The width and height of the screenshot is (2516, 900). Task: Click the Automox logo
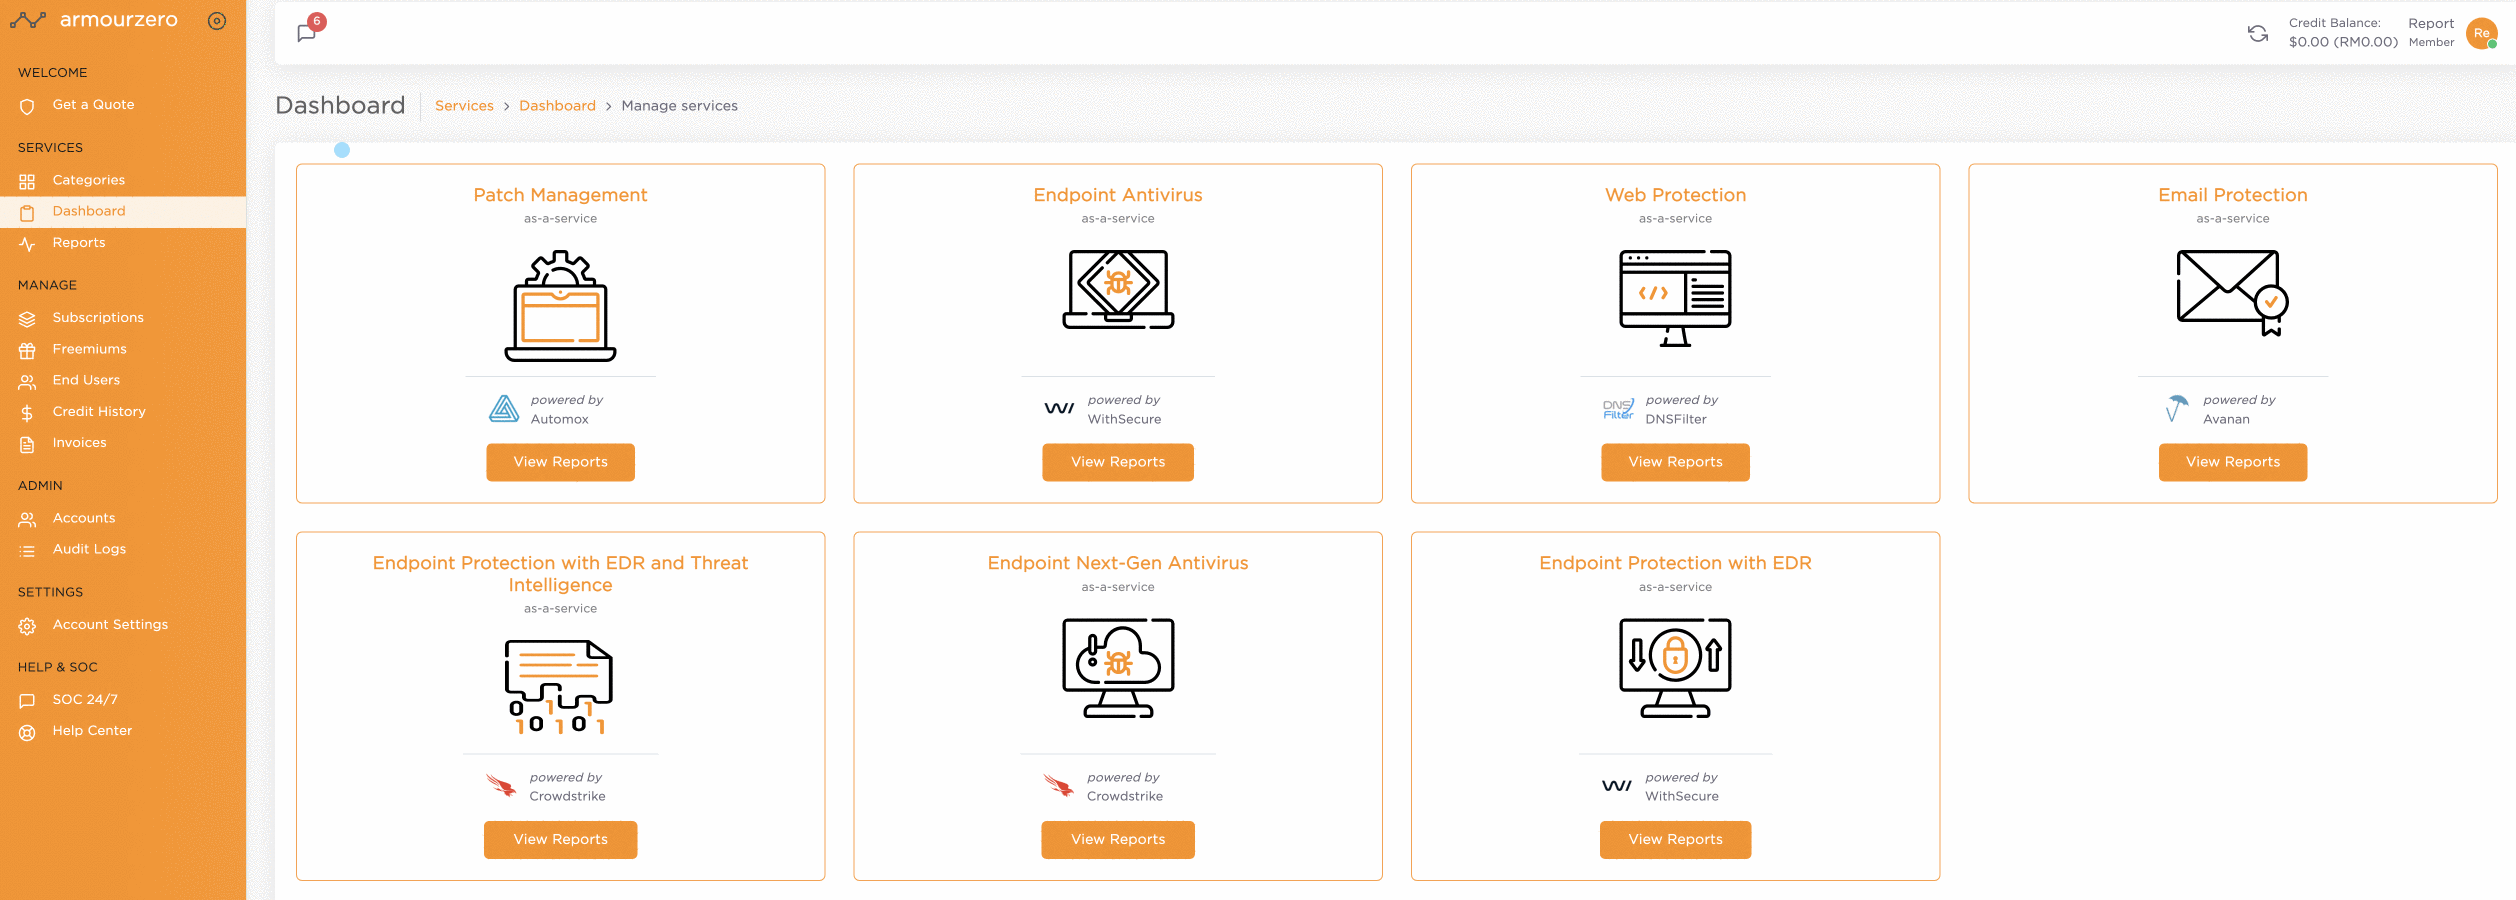point(504,408)
